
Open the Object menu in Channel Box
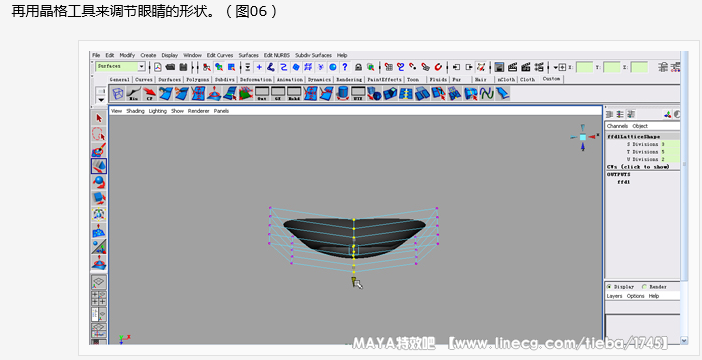[640, 126]
